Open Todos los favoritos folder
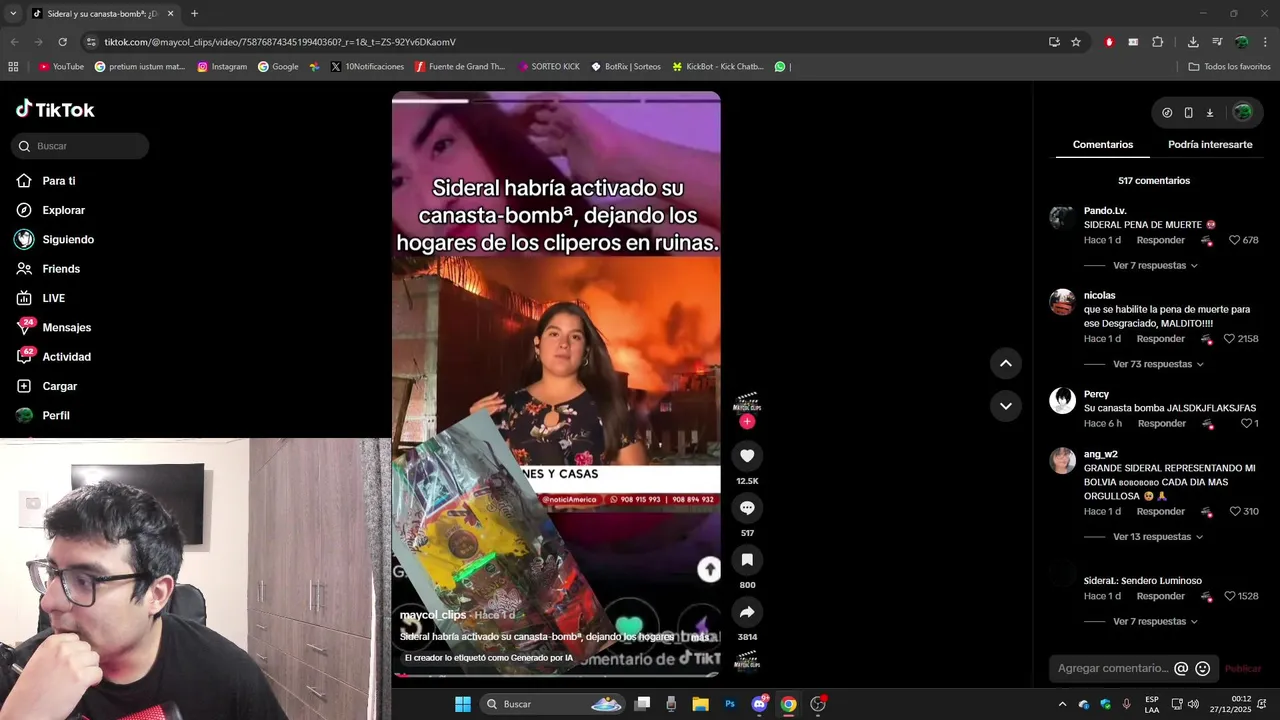 tap(1229, 67)
